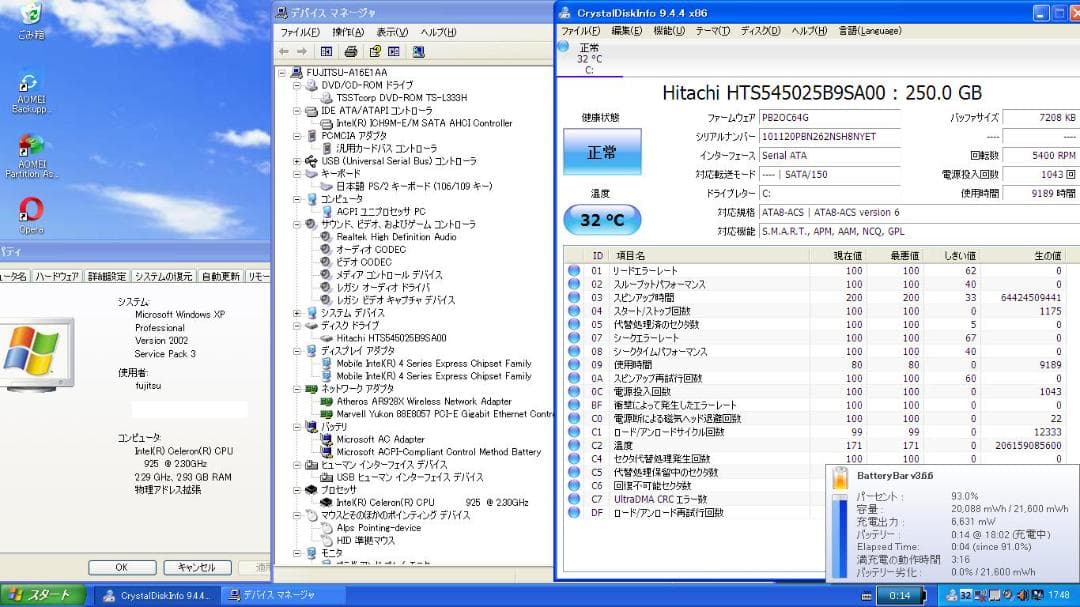Click the Print icon in Device Manager toolbar
This screenshot has width=1080, height=607.
point(352,51)
